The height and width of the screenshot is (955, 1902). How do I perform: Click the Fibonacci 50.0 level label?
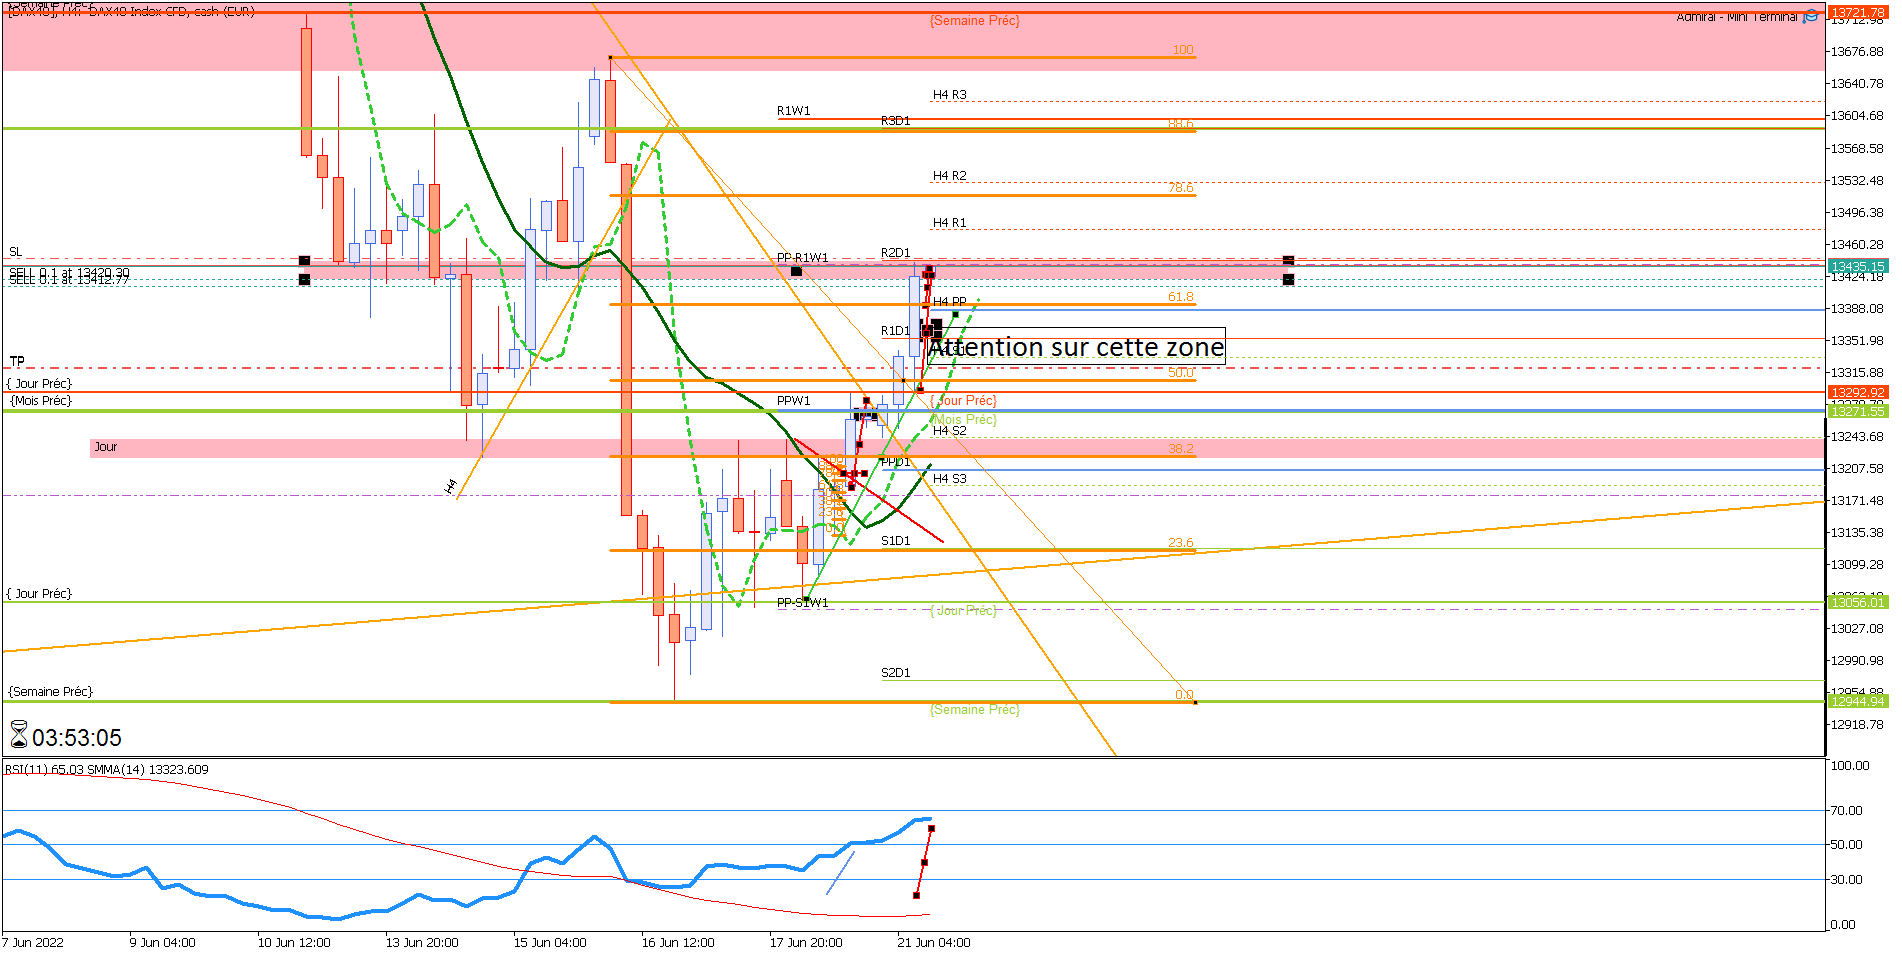point(1181,373)
